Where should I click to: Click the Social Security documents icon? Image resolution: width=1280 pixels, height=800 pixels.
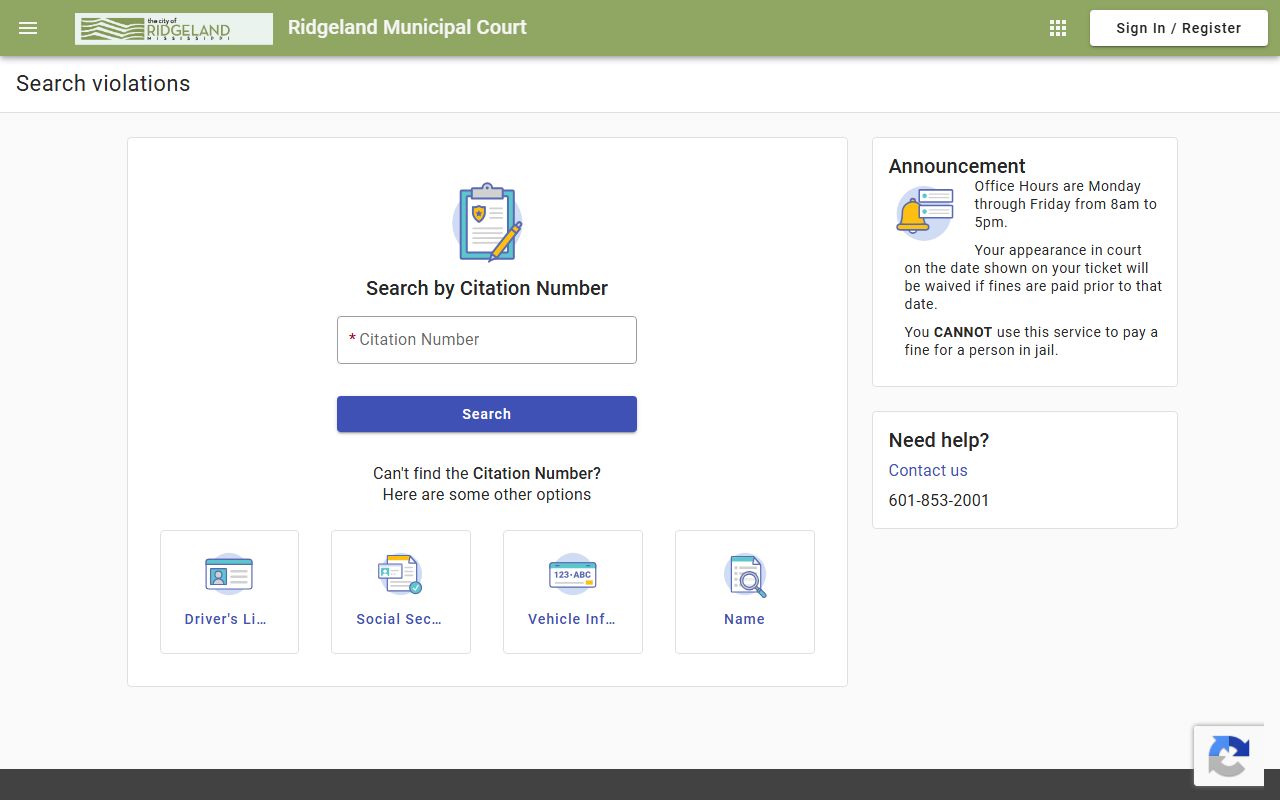[x=400, y=575]
